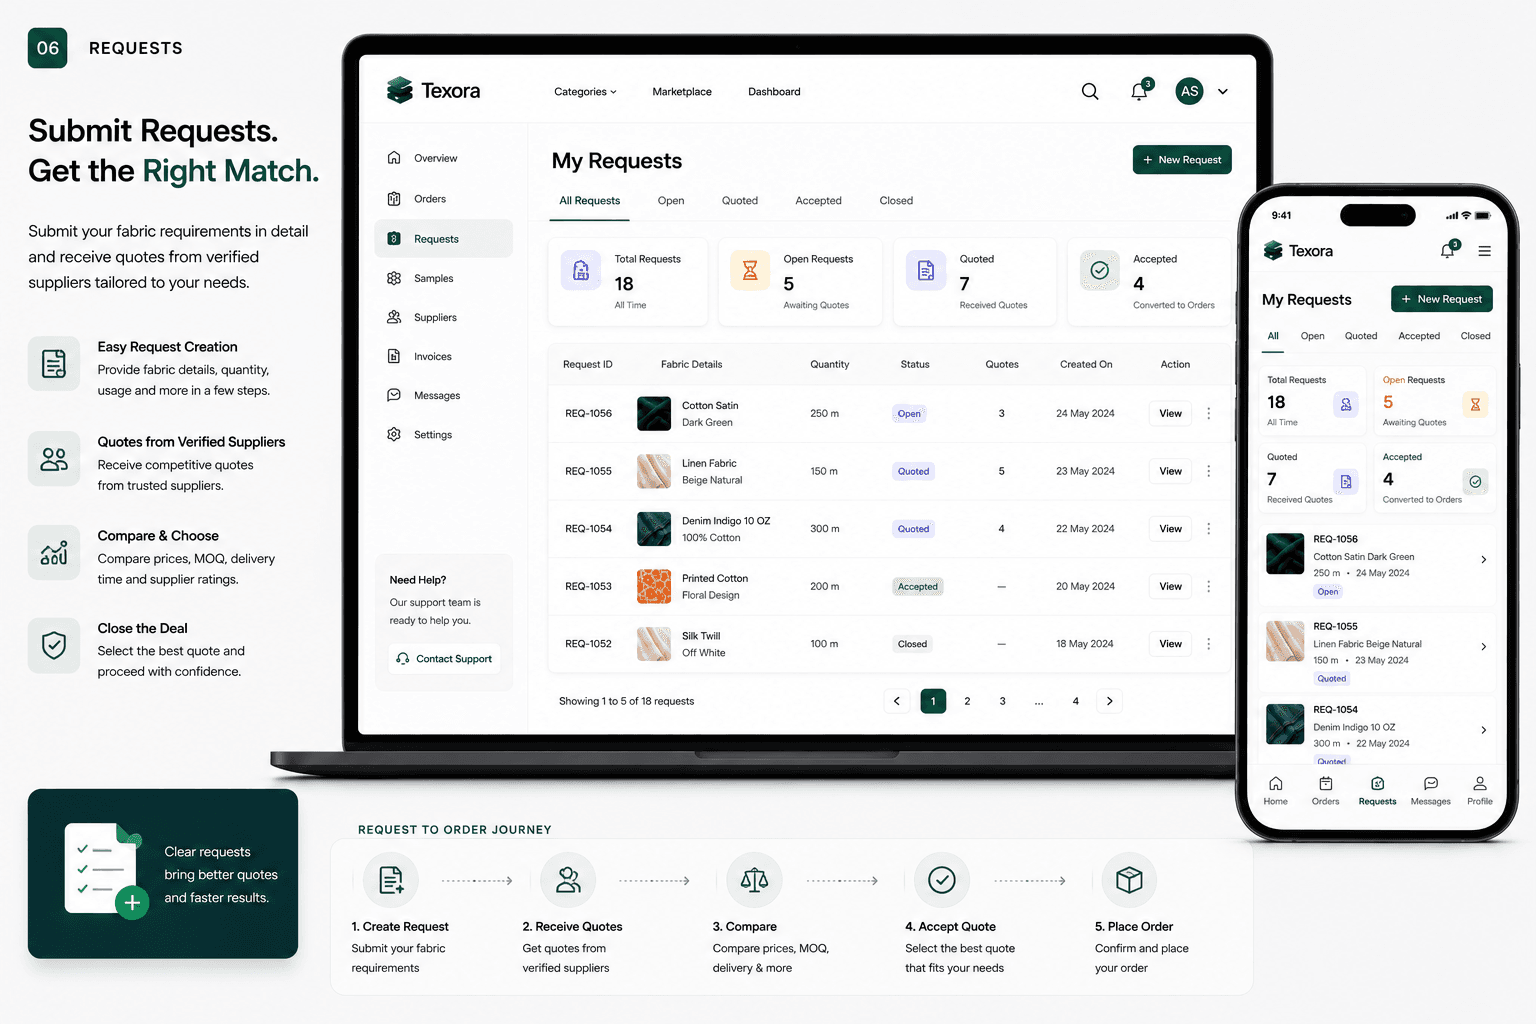Switch to the Quoted tab on laptop
Screen dimensions: 1536x1024
740,201
